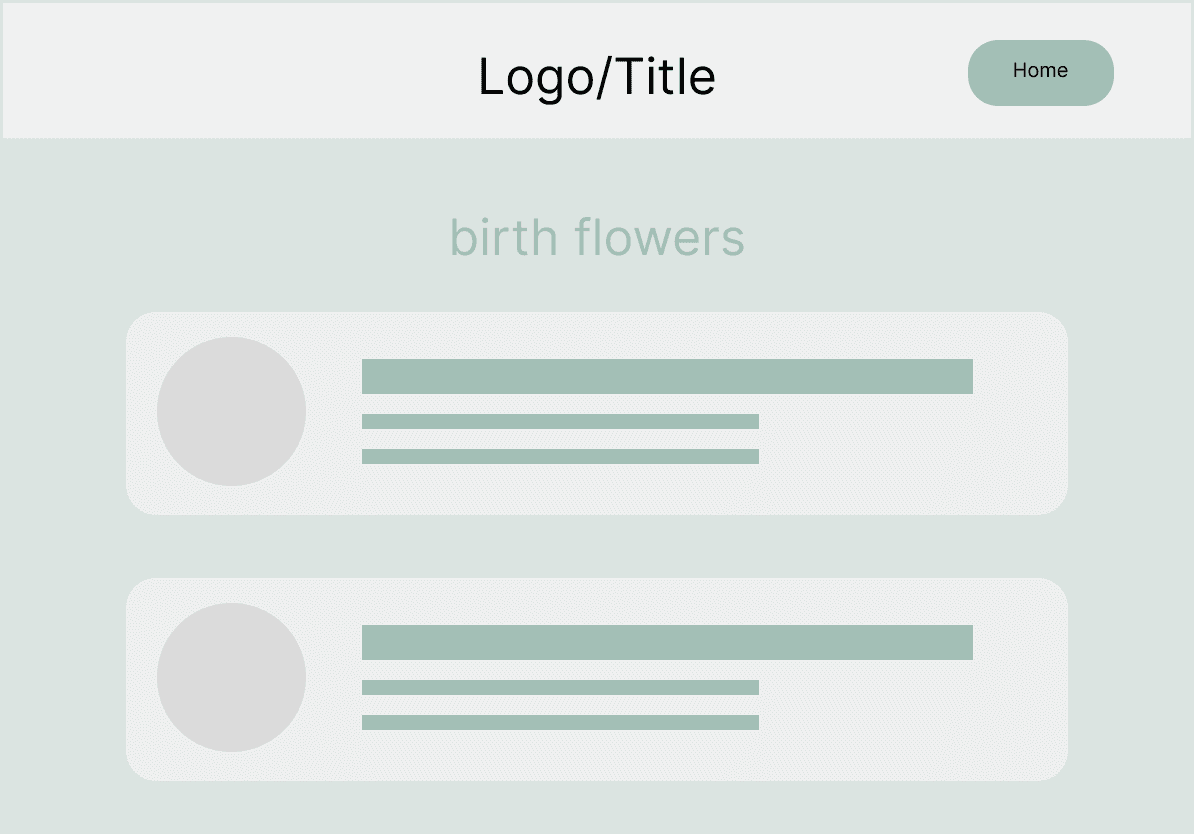Screen dimensions: 1194x834
Task: Select the second card's upper thin text line
Action: pos(560,688)
